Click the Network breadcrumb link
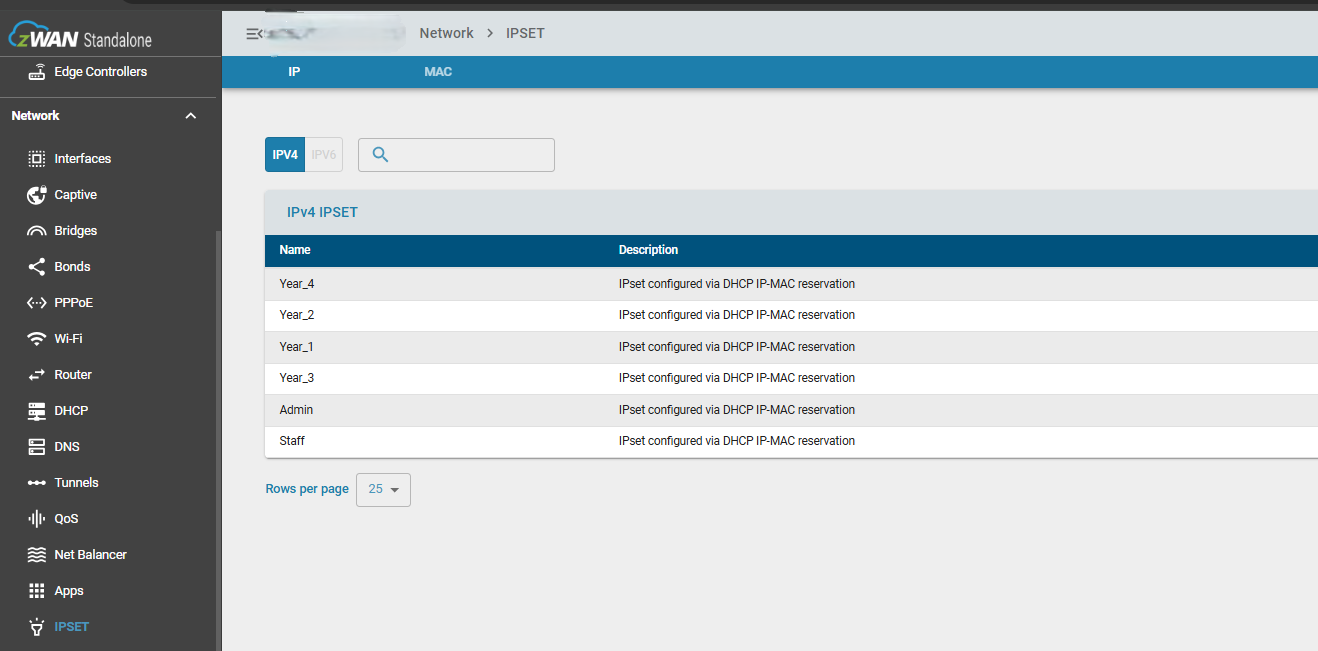Image resolution: width=1318 pixels, height=651 pixels. [x=446, y=33]
